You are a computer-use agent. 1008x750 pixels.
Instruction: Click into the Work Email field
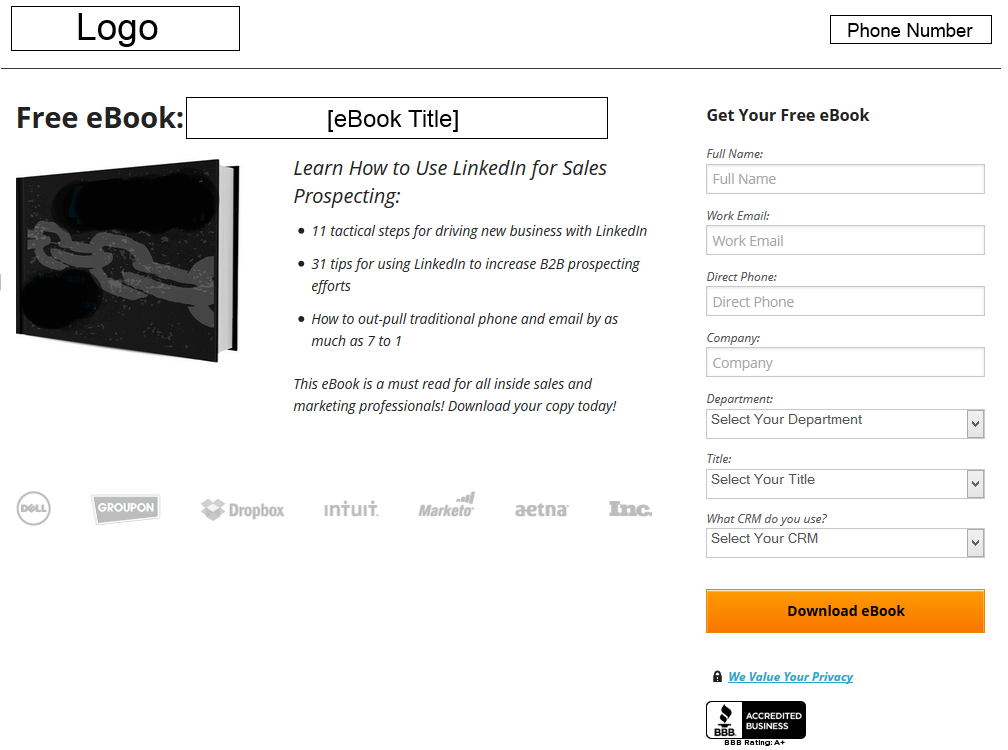(x=845, y=240)
